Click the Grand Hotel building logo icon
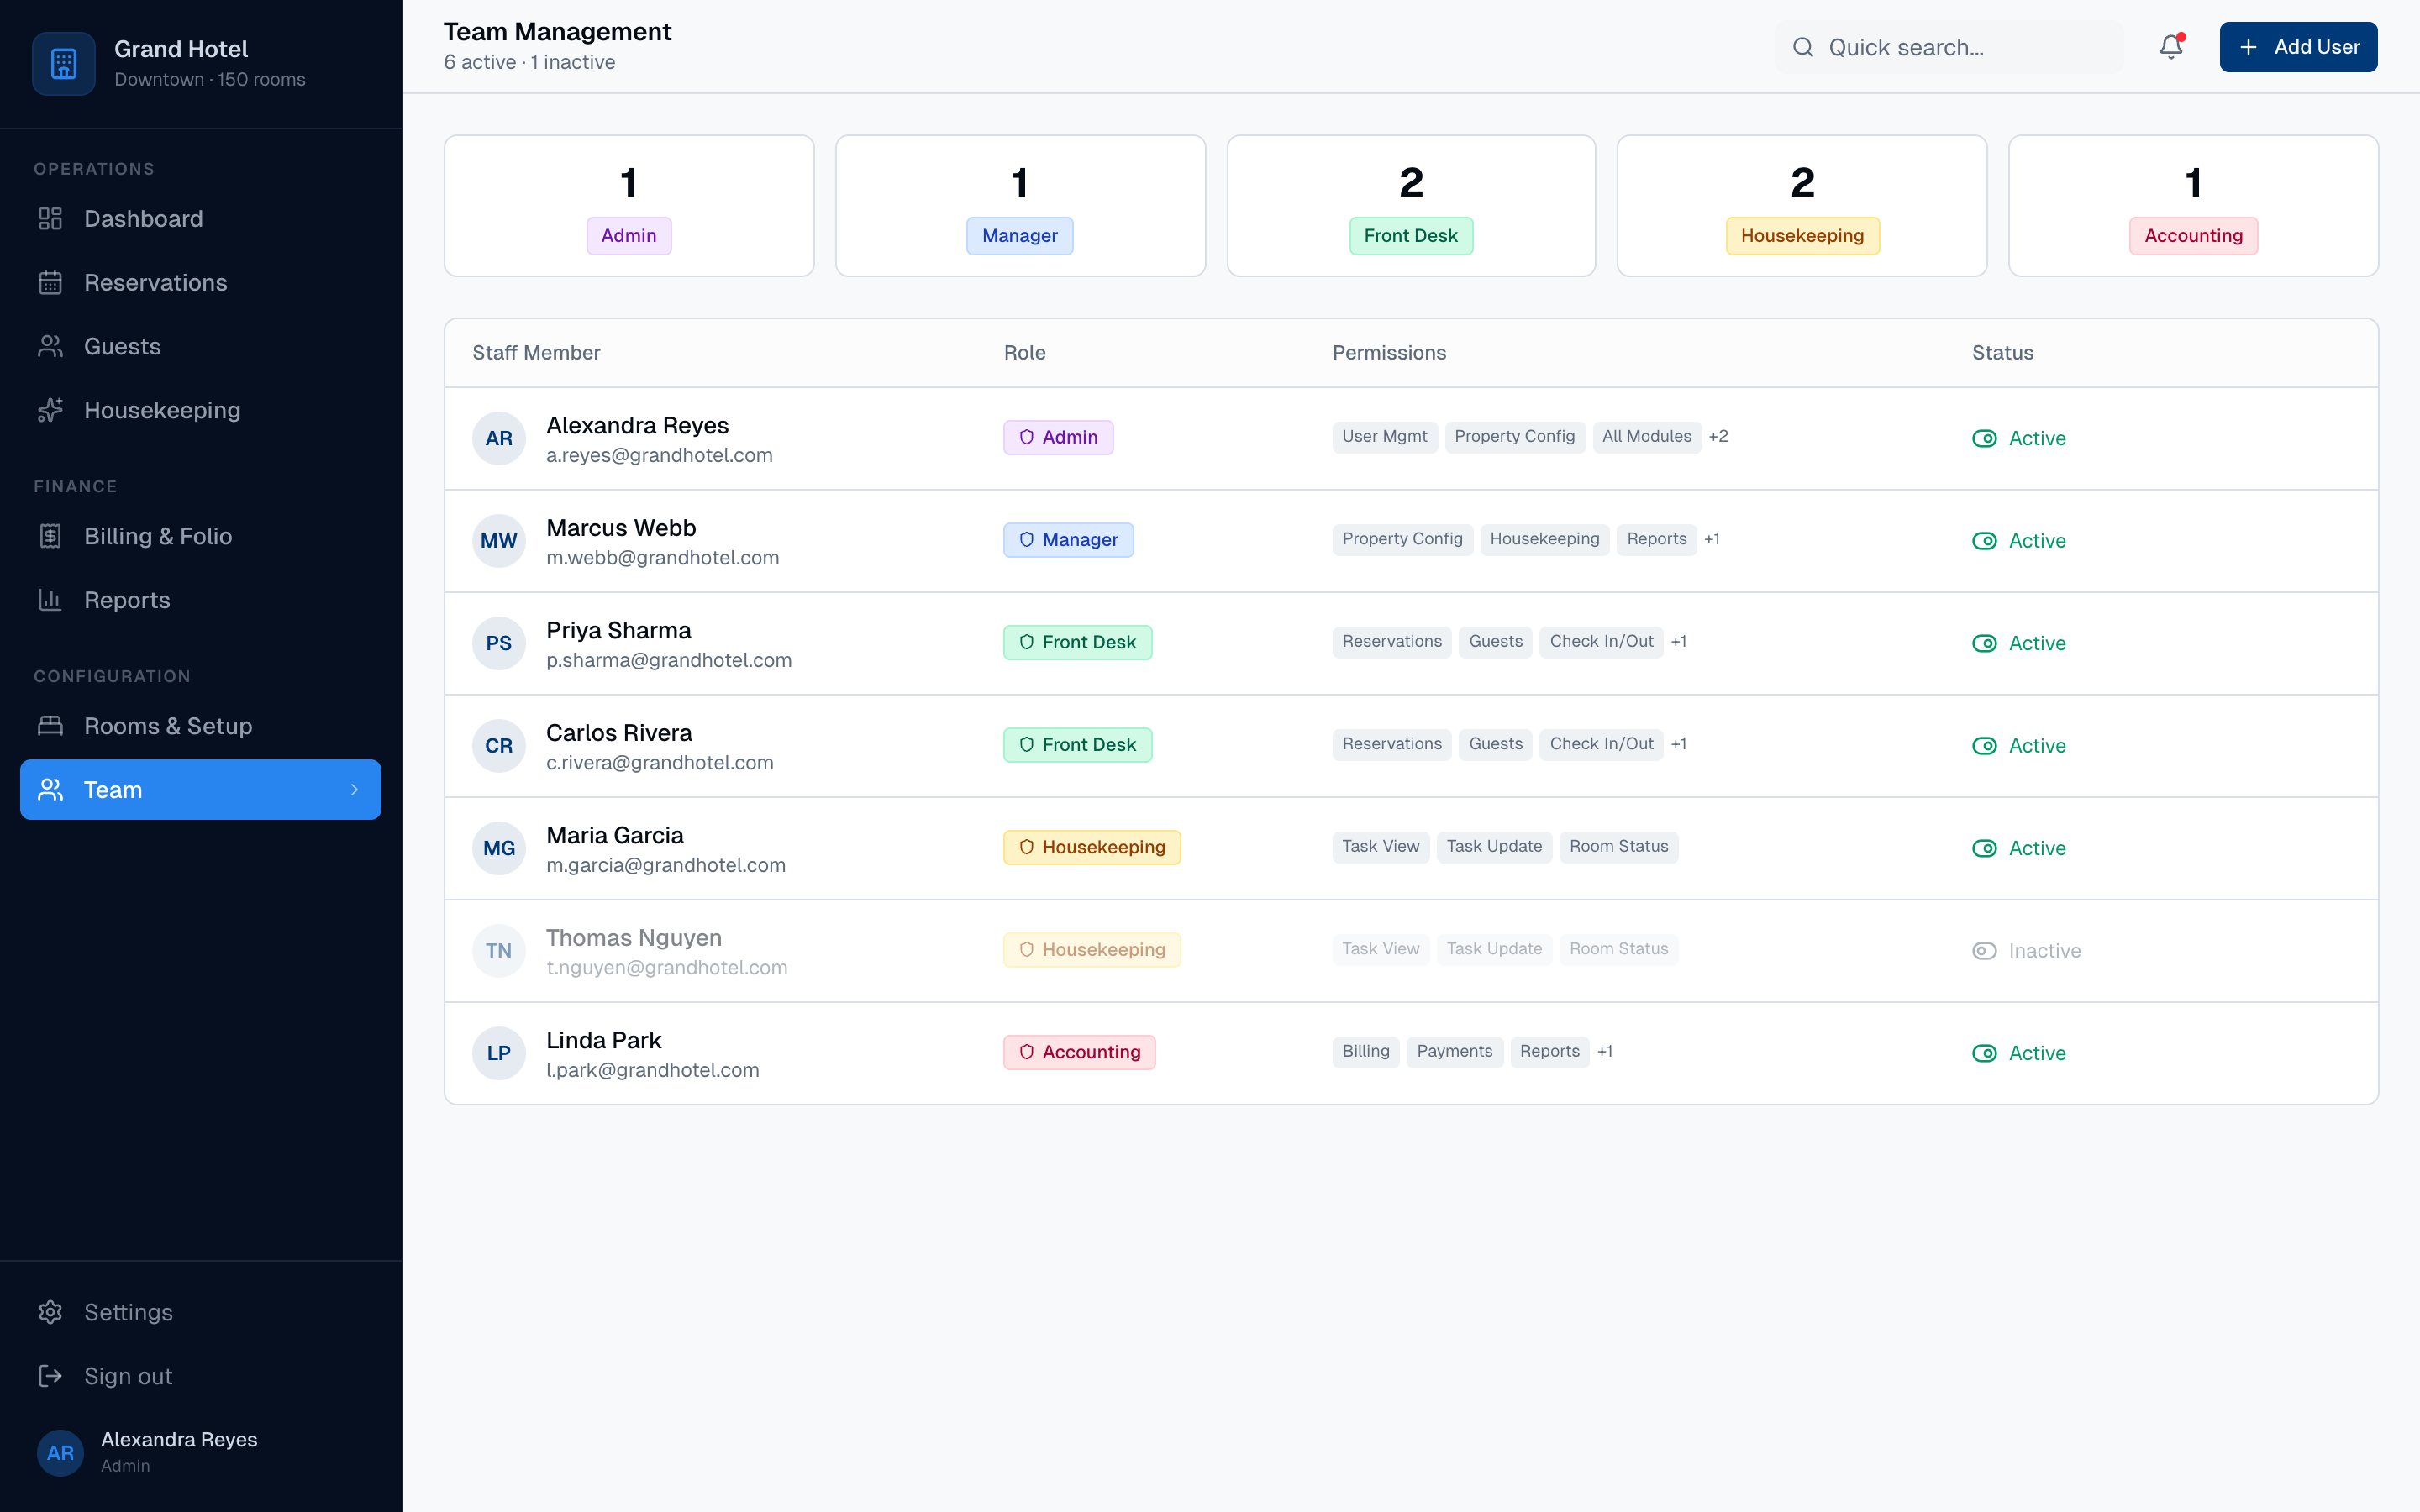 64,63
